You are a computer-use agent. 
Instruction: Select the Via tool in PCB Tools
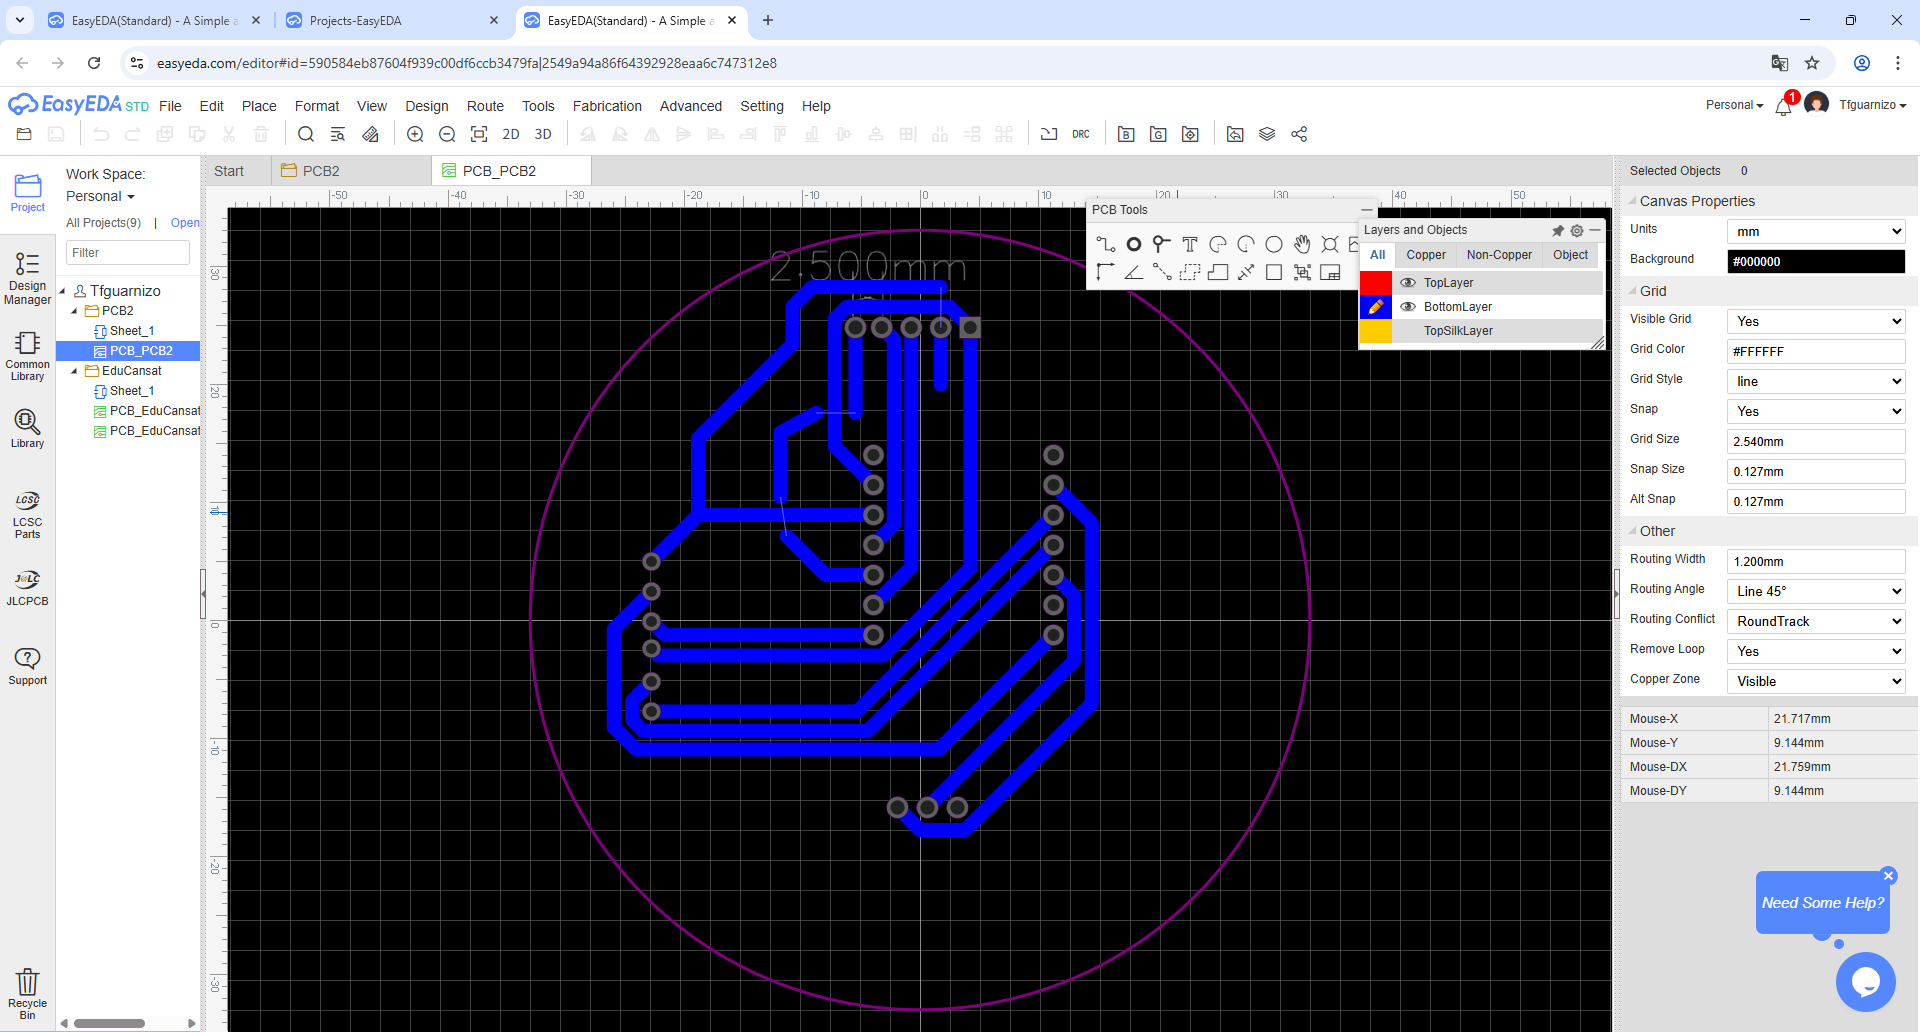coord(1161,244)
